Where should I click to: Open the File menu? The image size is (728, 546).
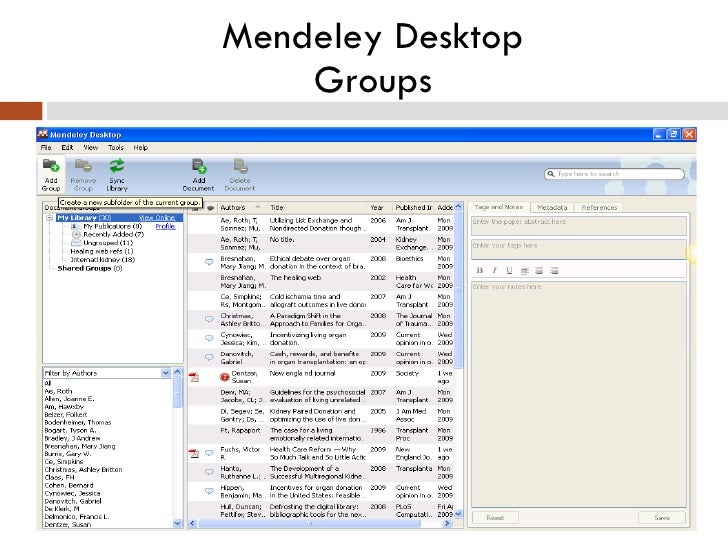click(46, 147)
